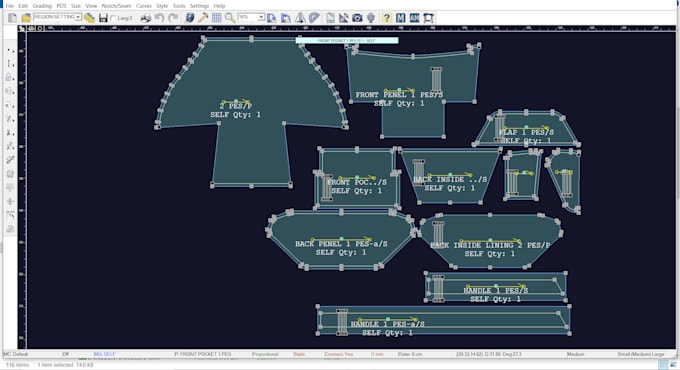The height and width of the screenshot is (370, 680).
Task: Click the Save floppy disk icon
Action: [103, 18]
